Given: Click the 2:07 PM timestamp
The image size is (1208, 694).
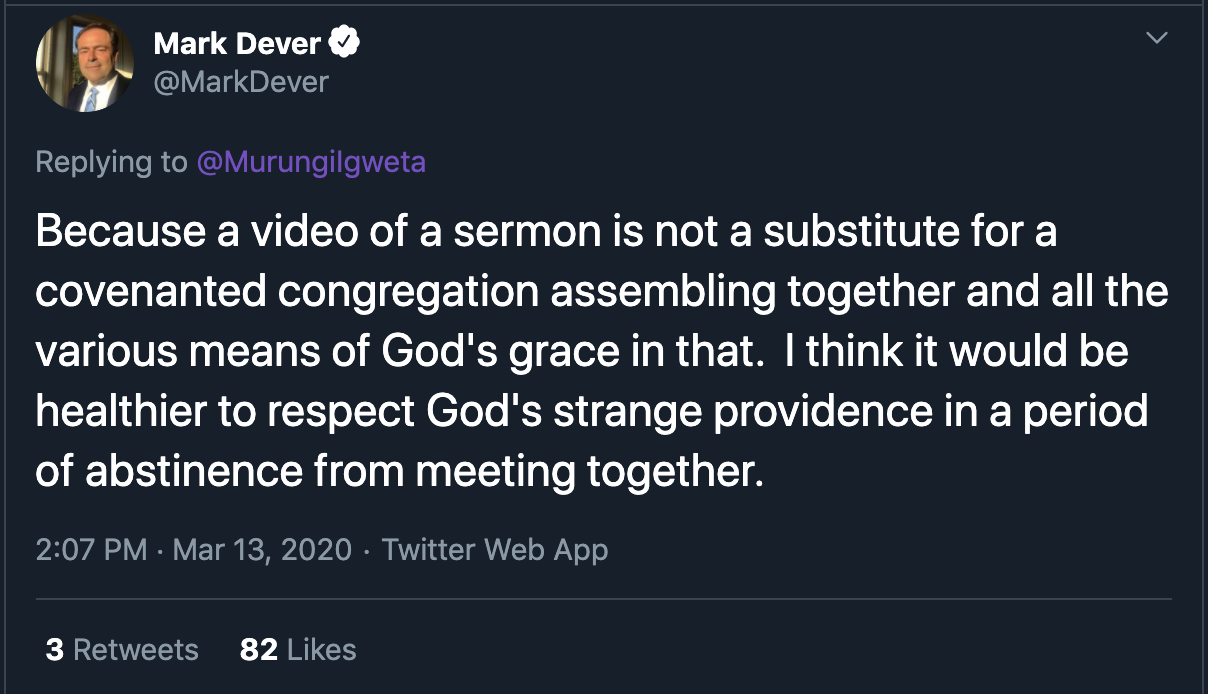Looking at the screenshot, I should pos(91,549).
